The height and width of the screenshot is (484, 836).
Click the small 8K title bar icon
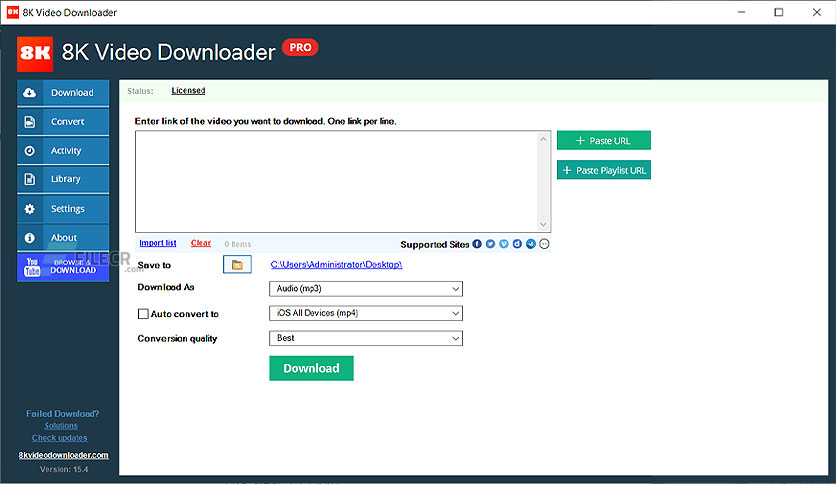tap(12, 12)
